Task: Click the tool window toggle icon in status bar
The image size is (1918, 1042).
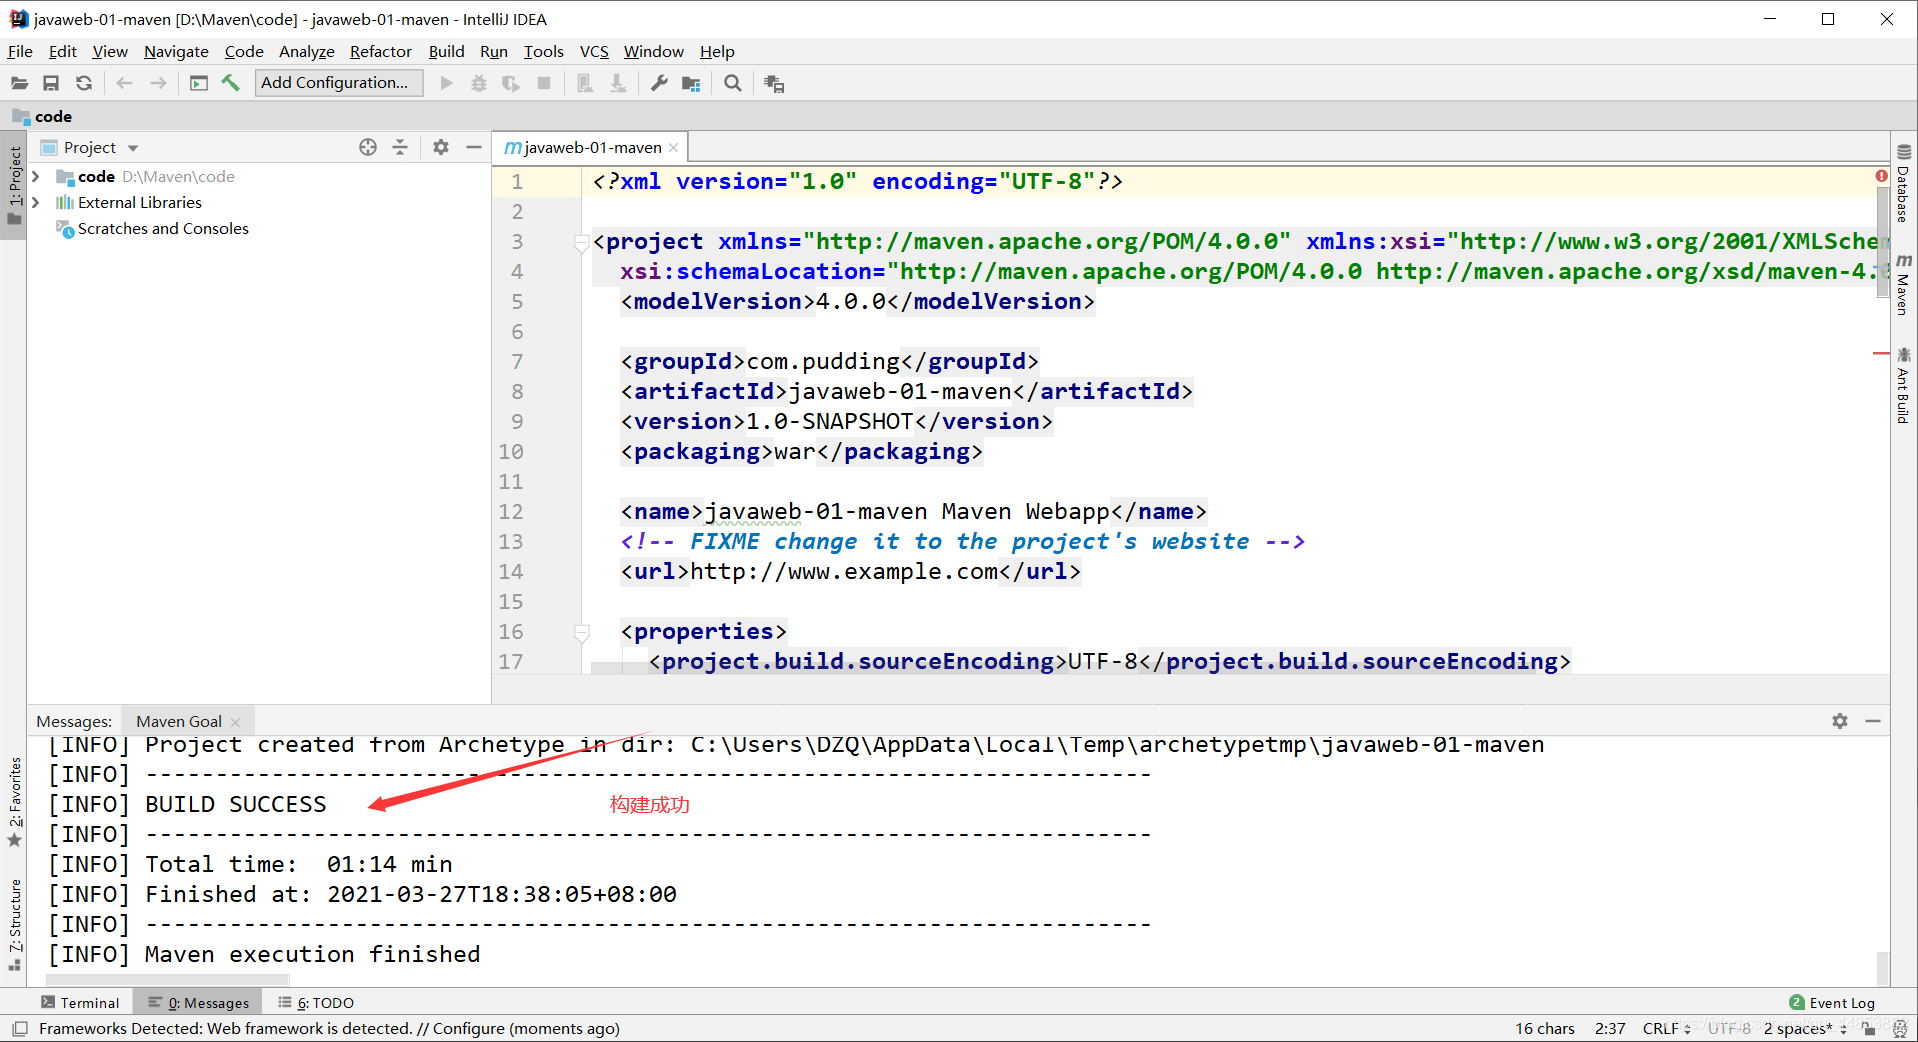Action: pos(19,1028)
